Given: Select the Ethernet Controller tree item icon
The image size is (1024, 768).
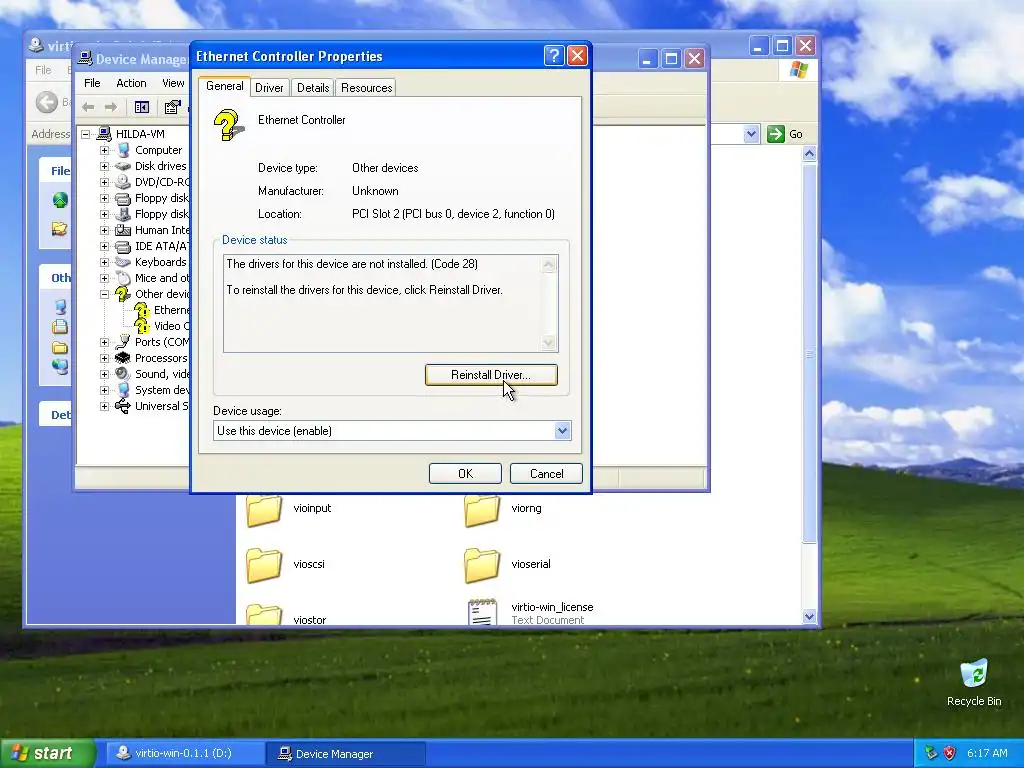Looking at the screenshot, I should pos(142,310).
